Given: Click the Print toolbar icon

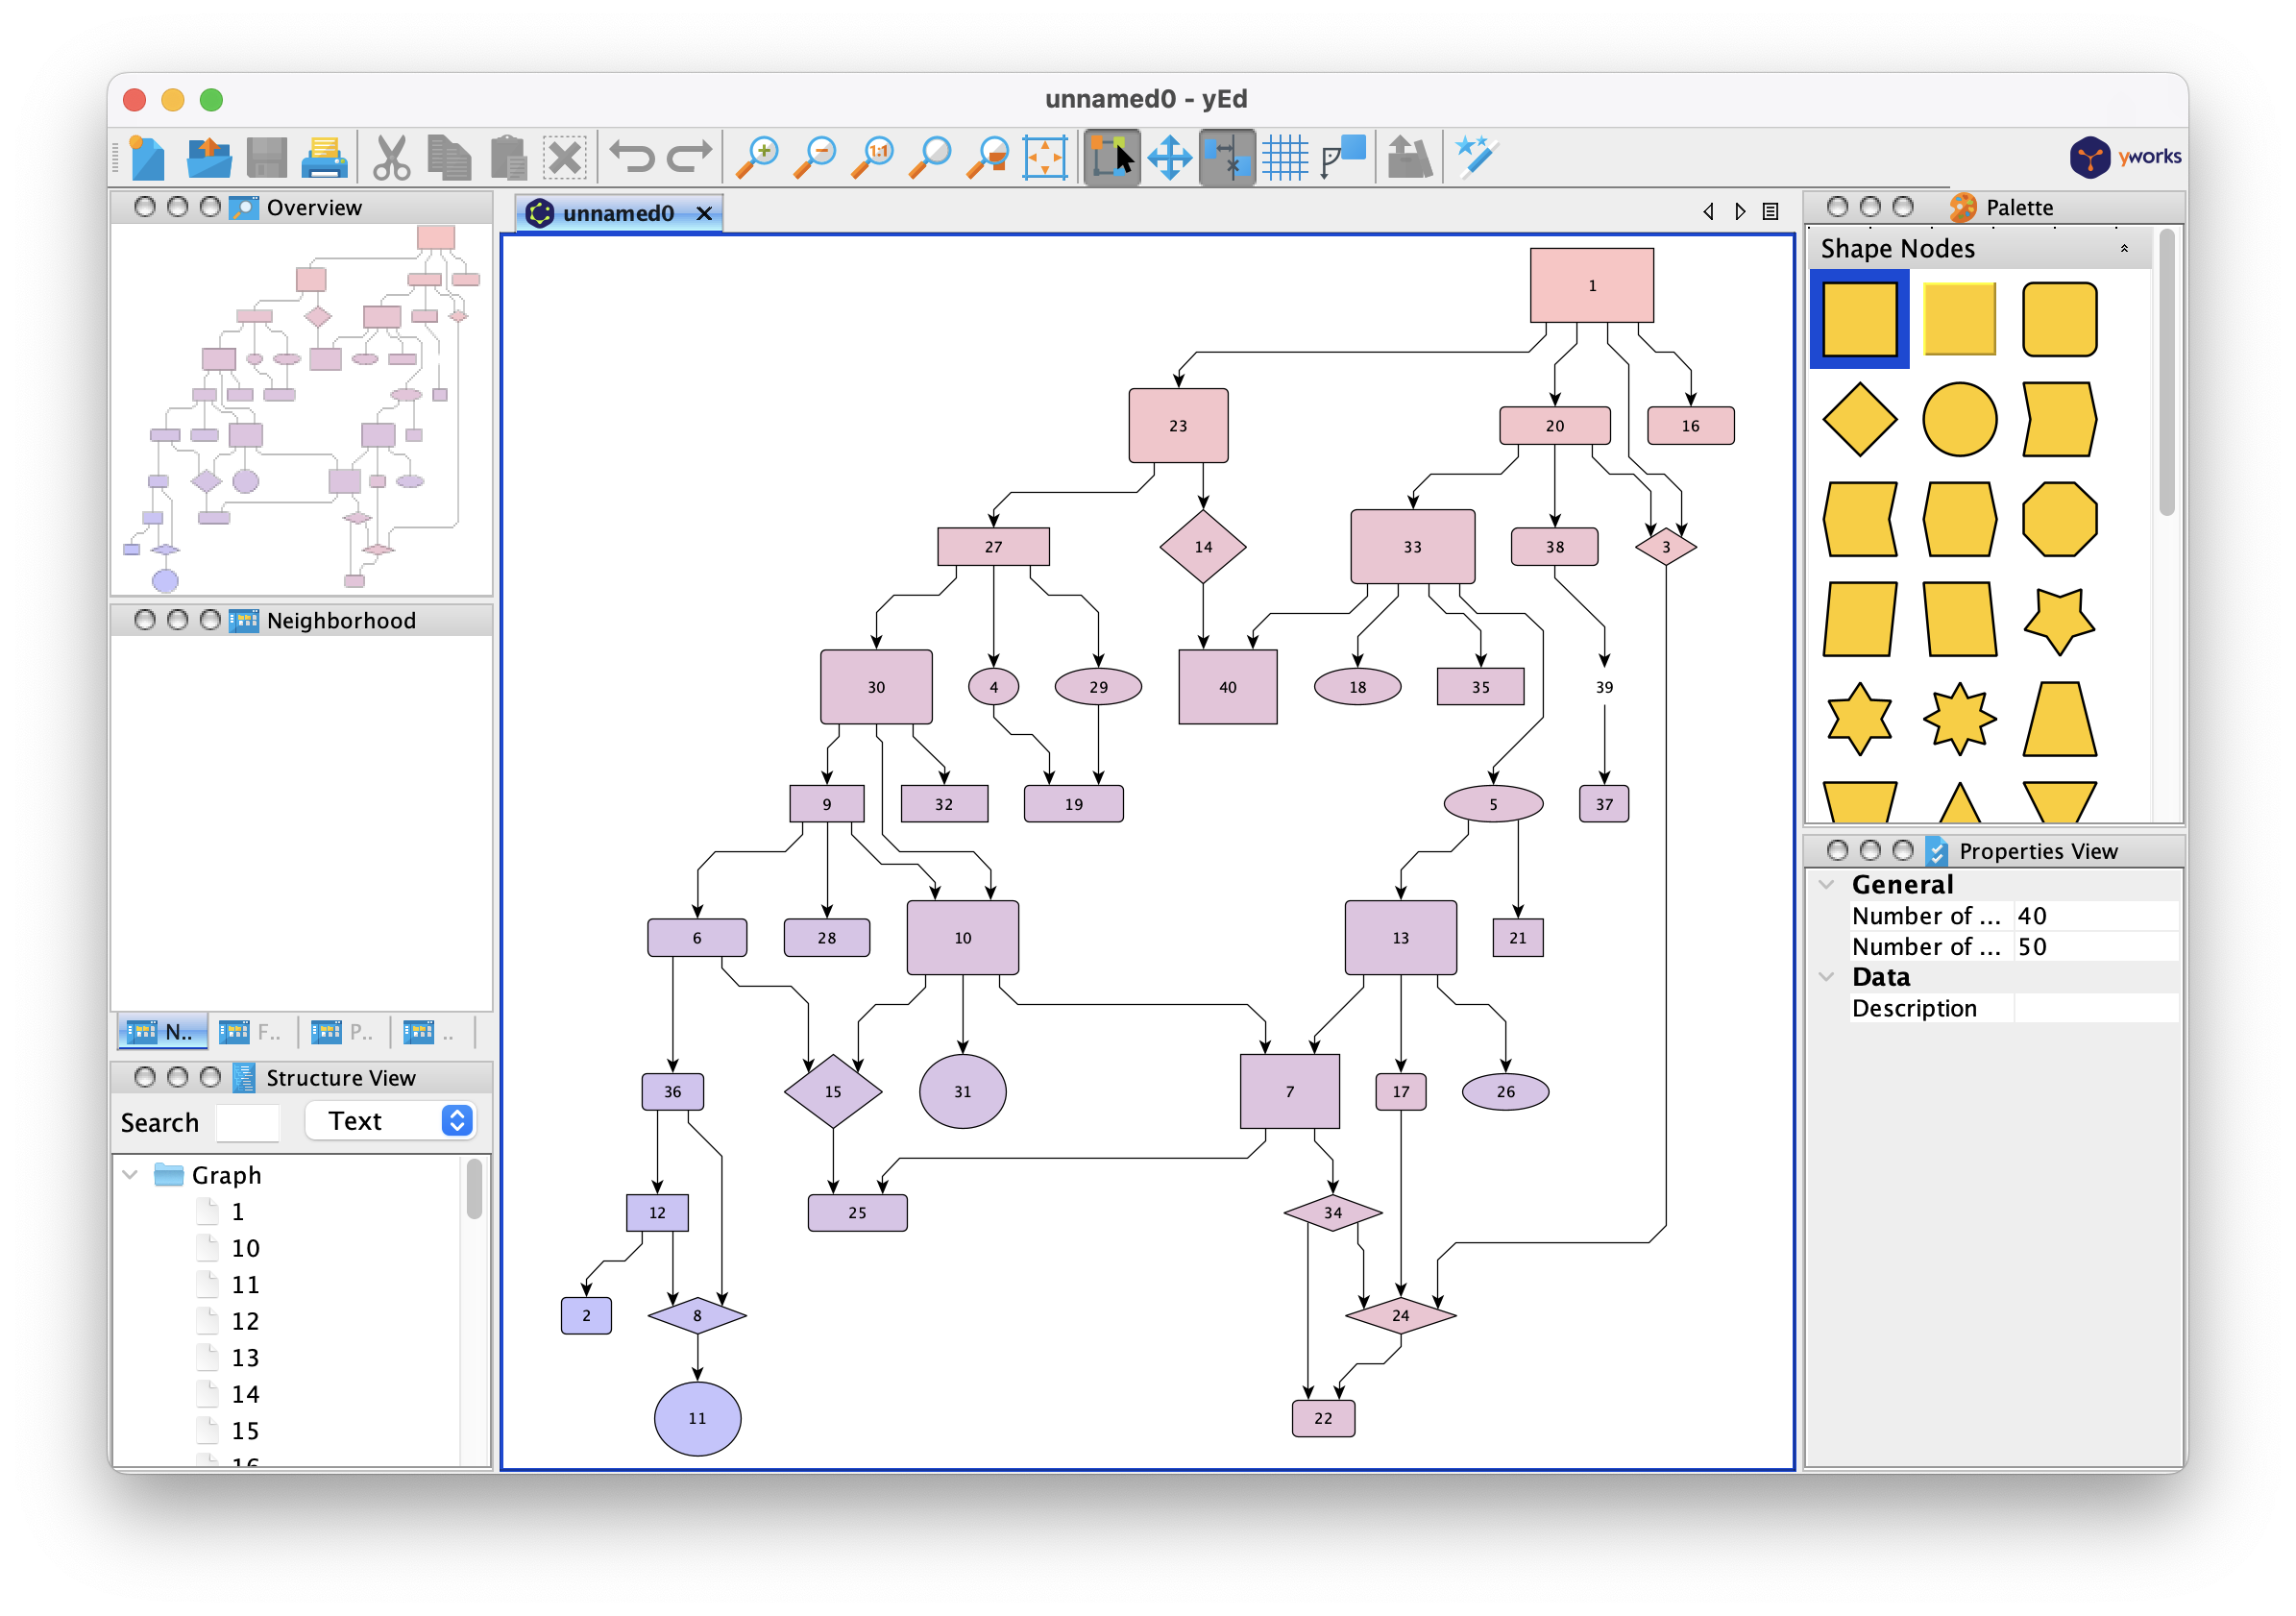Looking at the screenshot, I should click(x=324, y=158).
